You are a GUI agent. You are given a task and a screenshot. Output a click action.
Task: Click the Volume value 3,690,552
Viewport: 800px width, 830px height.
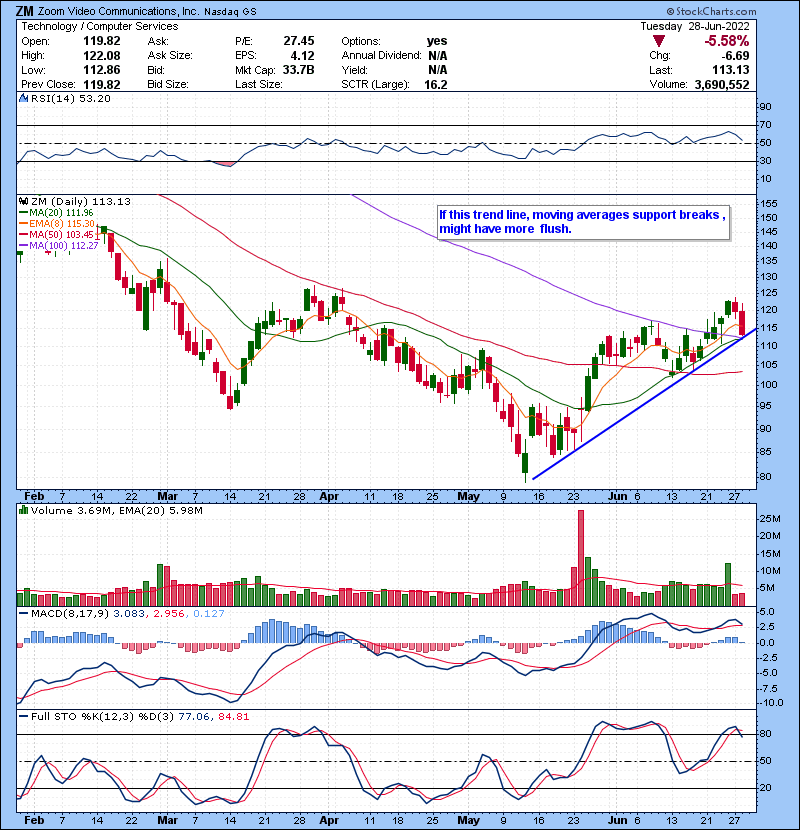click(722, 85)
